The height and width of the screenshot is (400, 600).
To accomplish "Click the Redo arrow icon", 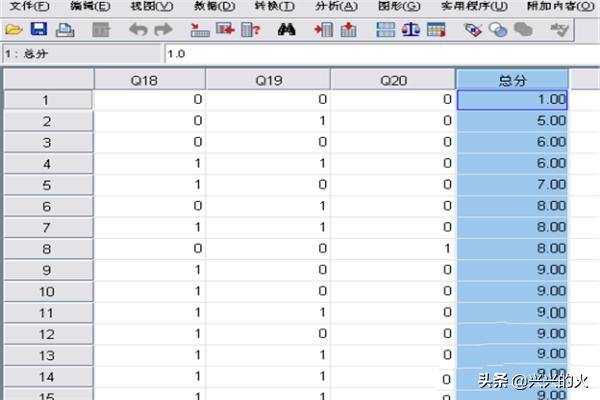I will (x=164, y=30).
